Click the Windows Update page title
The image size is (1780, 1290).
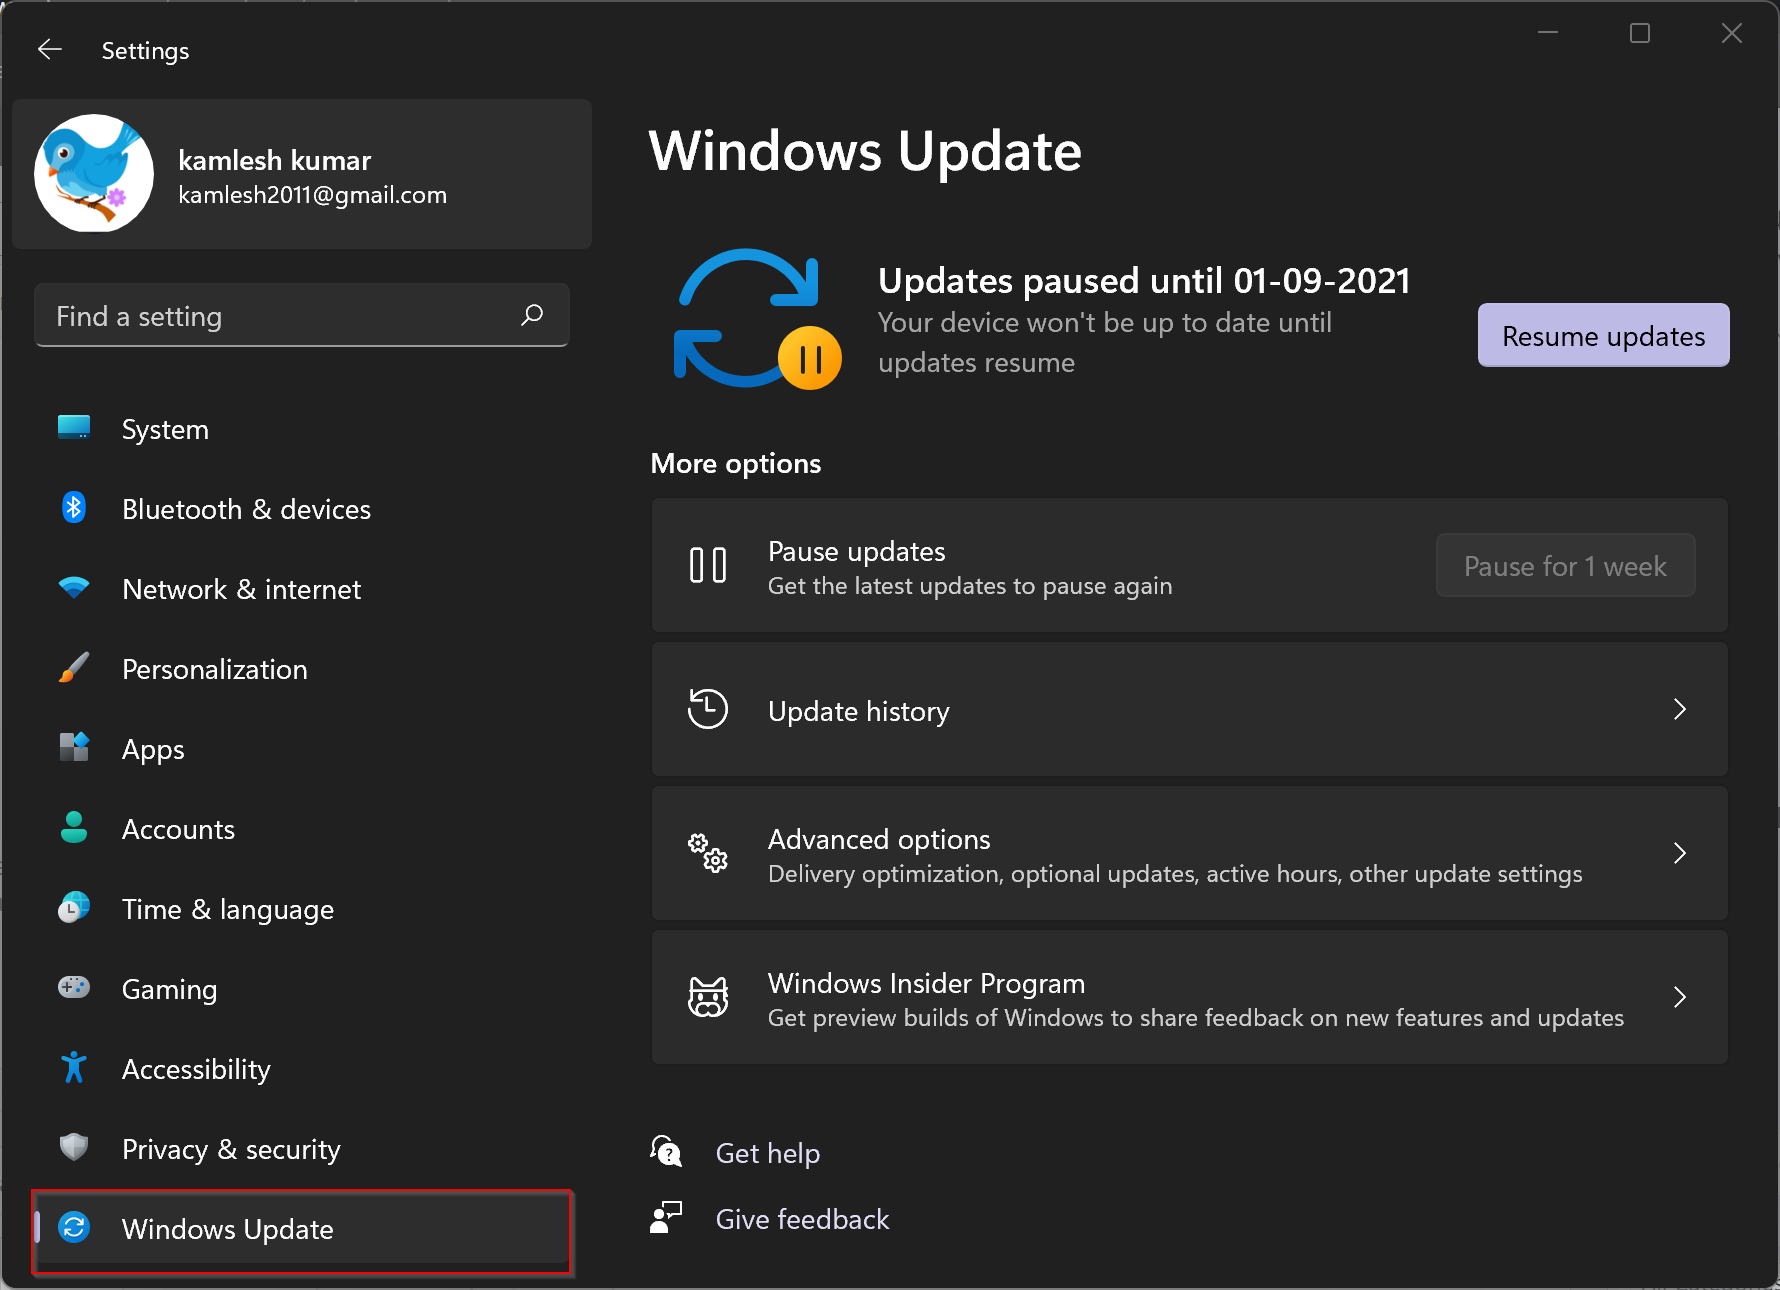point(865,151)
